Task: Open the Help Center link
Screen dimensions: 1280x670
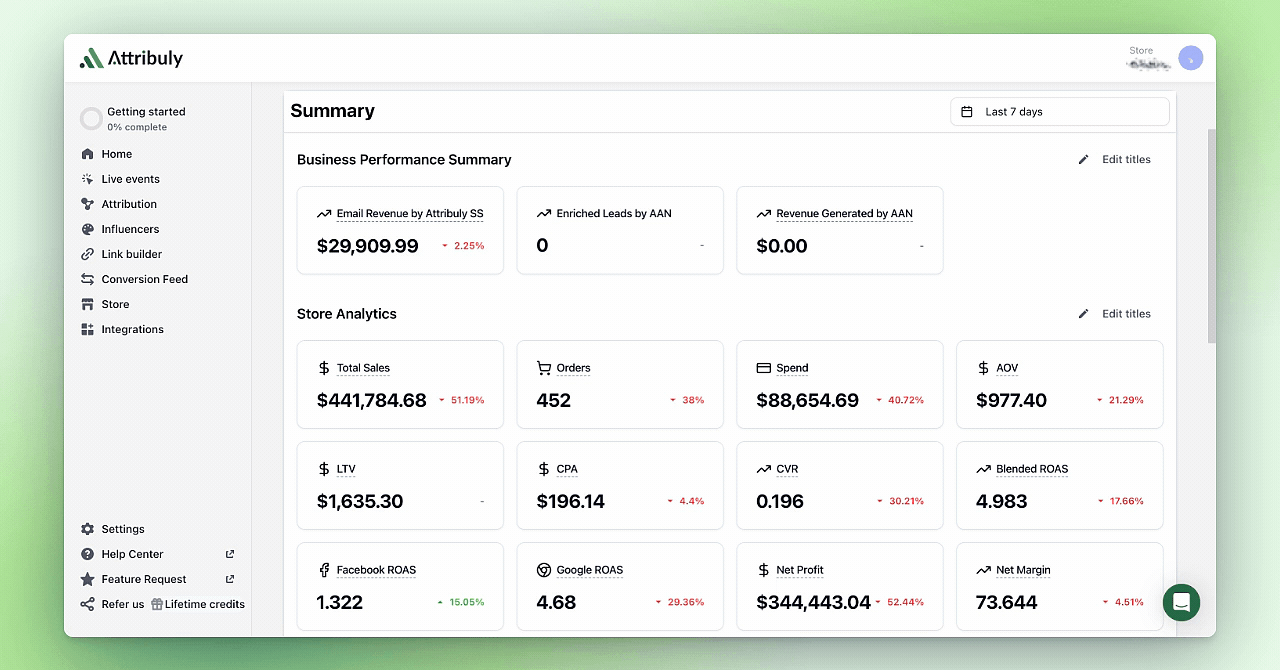Action: coord(131,554)
